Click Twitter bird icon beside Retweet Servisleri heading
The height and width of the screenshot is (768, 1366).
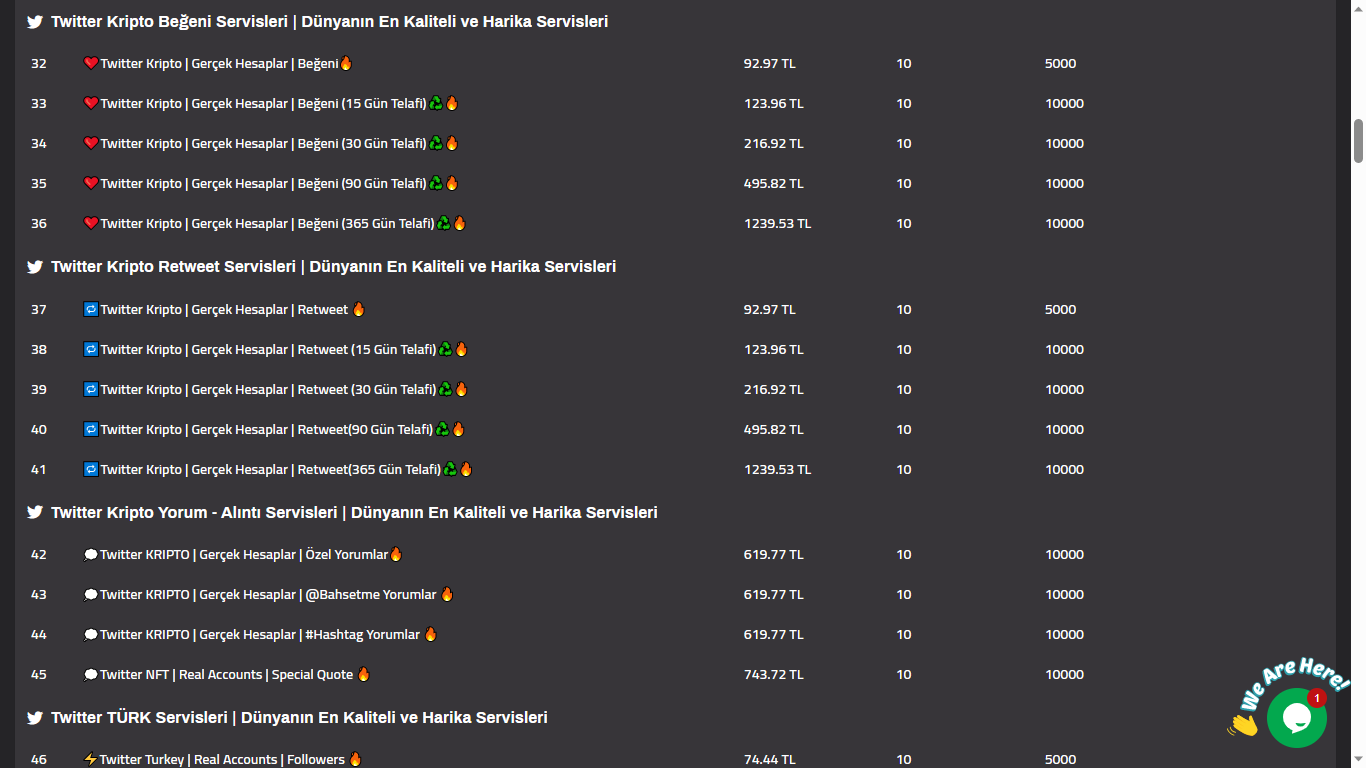click(x=35, y=267)
